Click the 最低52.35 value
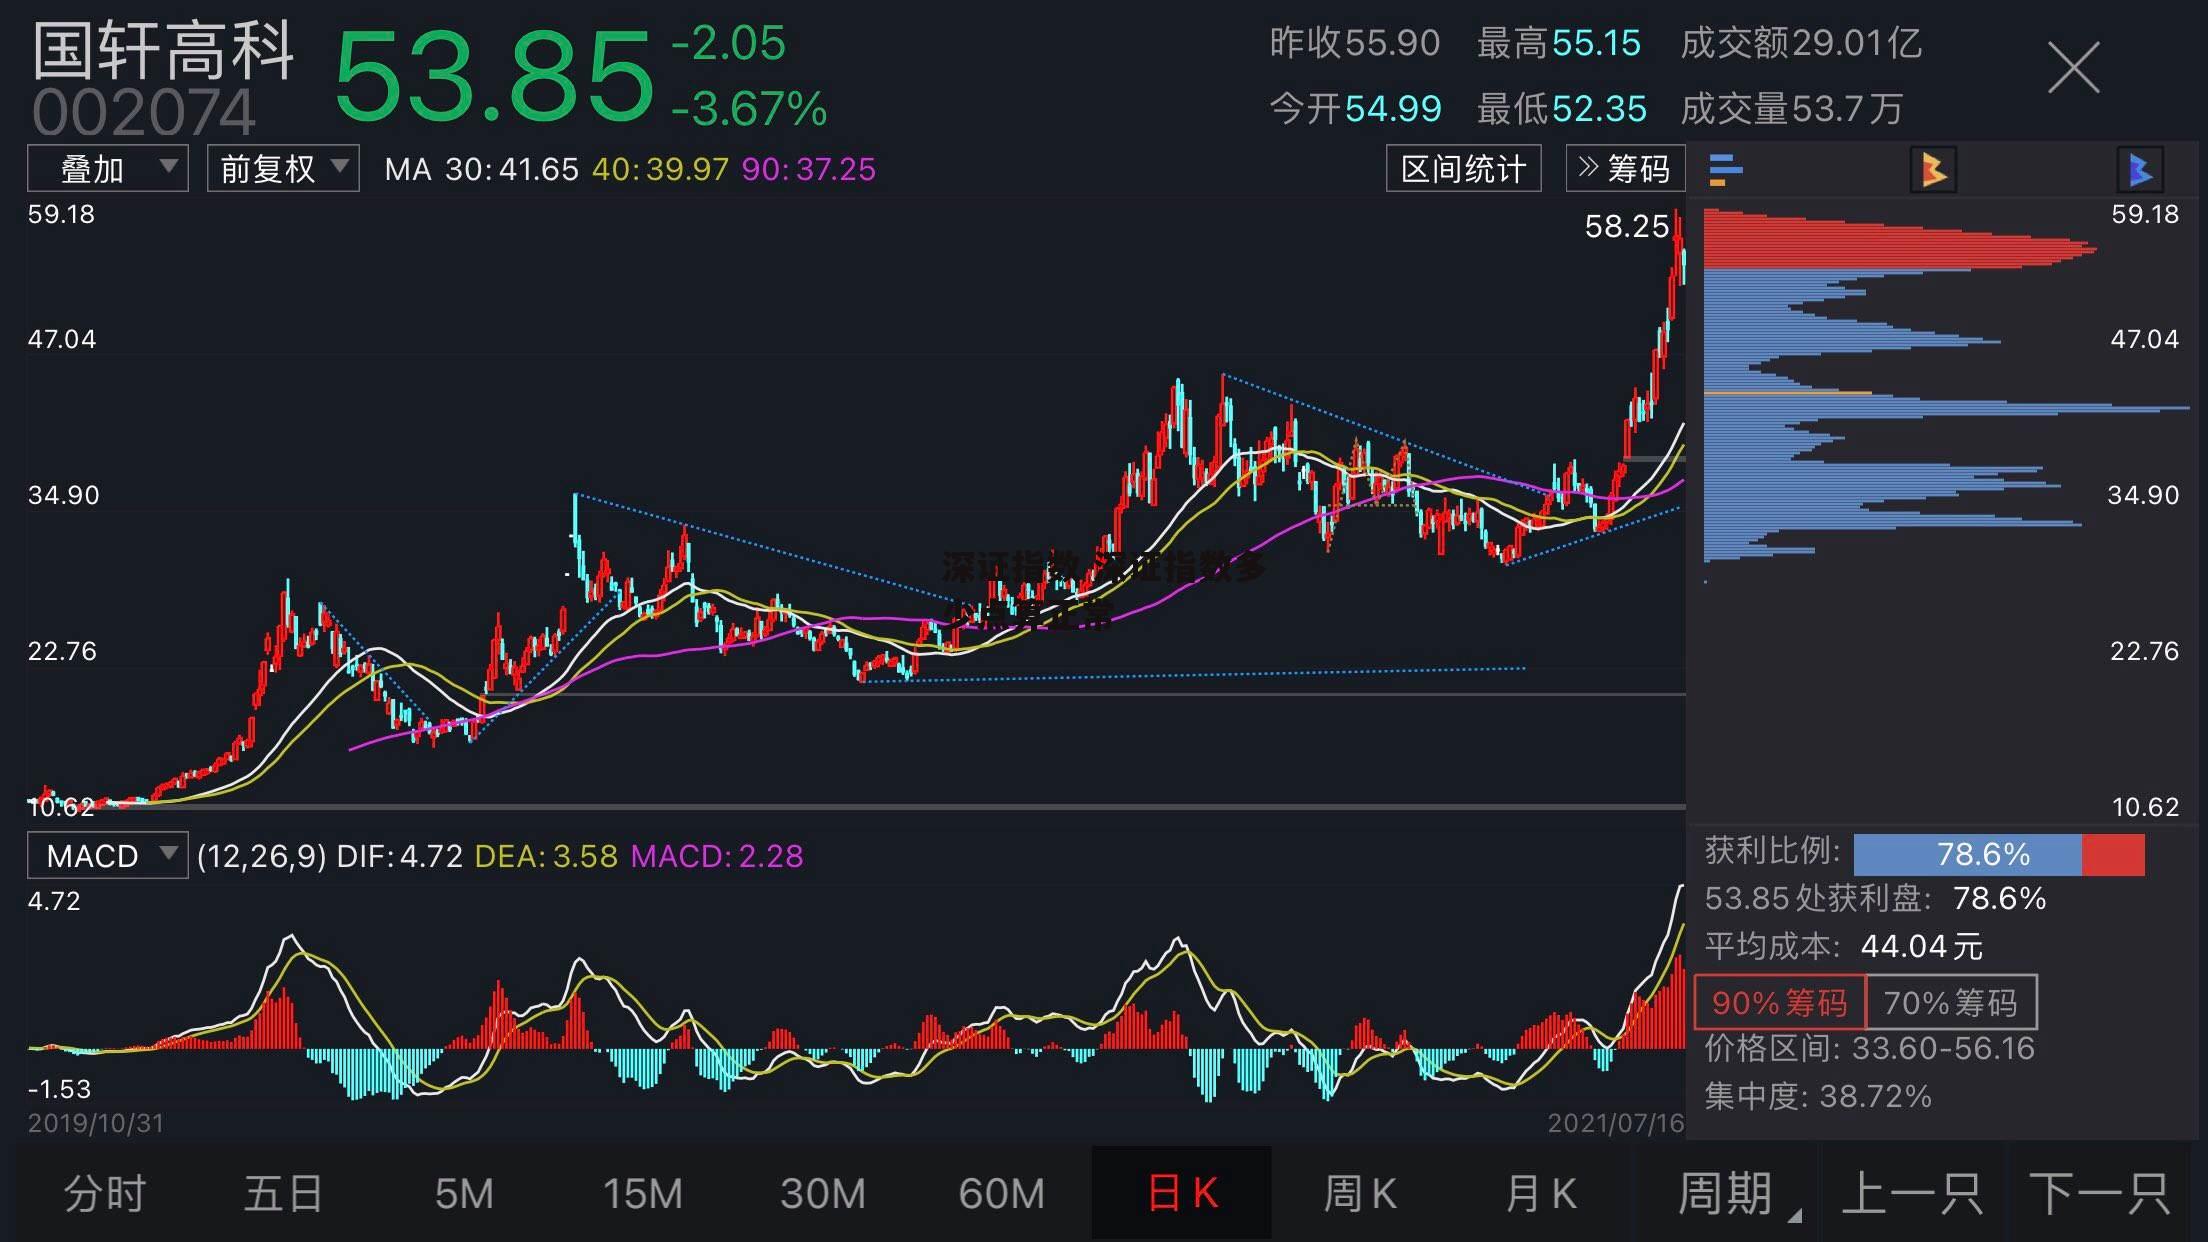The width and height of the screenshot is (2208, 1242). pos(1562,108)
